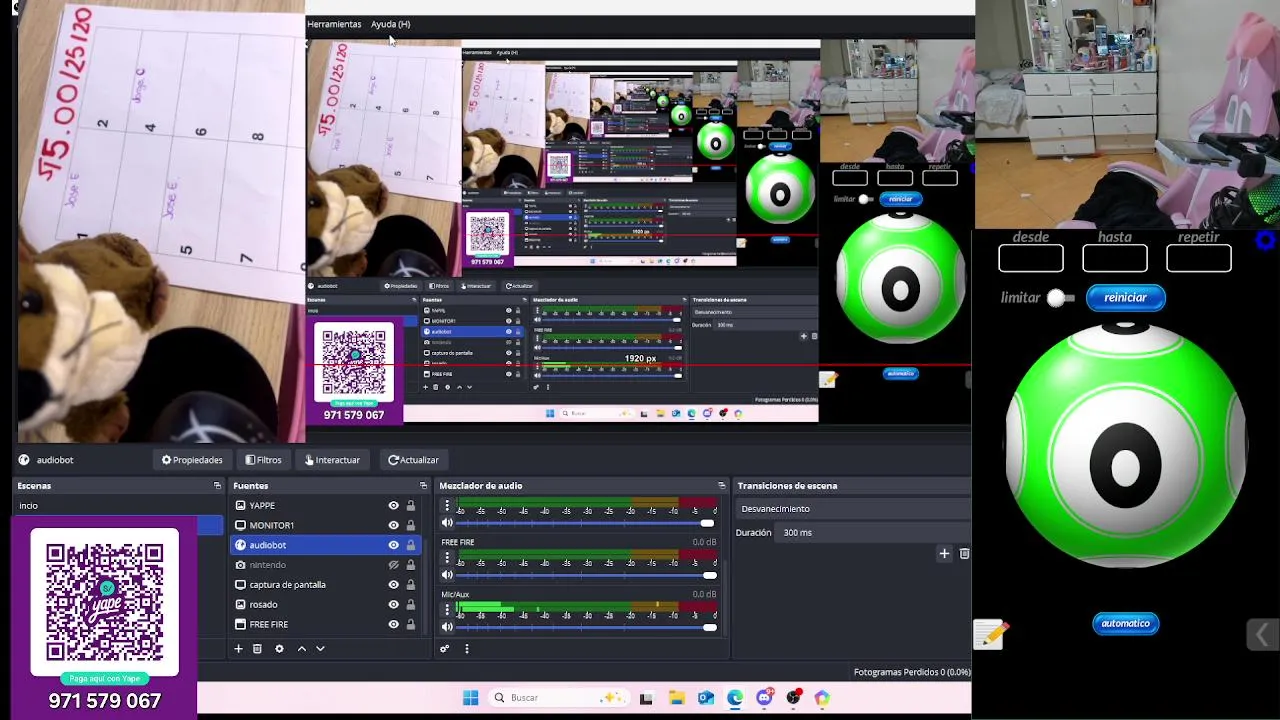Image resolution: width=1280 pixels, height=720 pixels.
Task: Click the desde input field
Action: 1031,259
